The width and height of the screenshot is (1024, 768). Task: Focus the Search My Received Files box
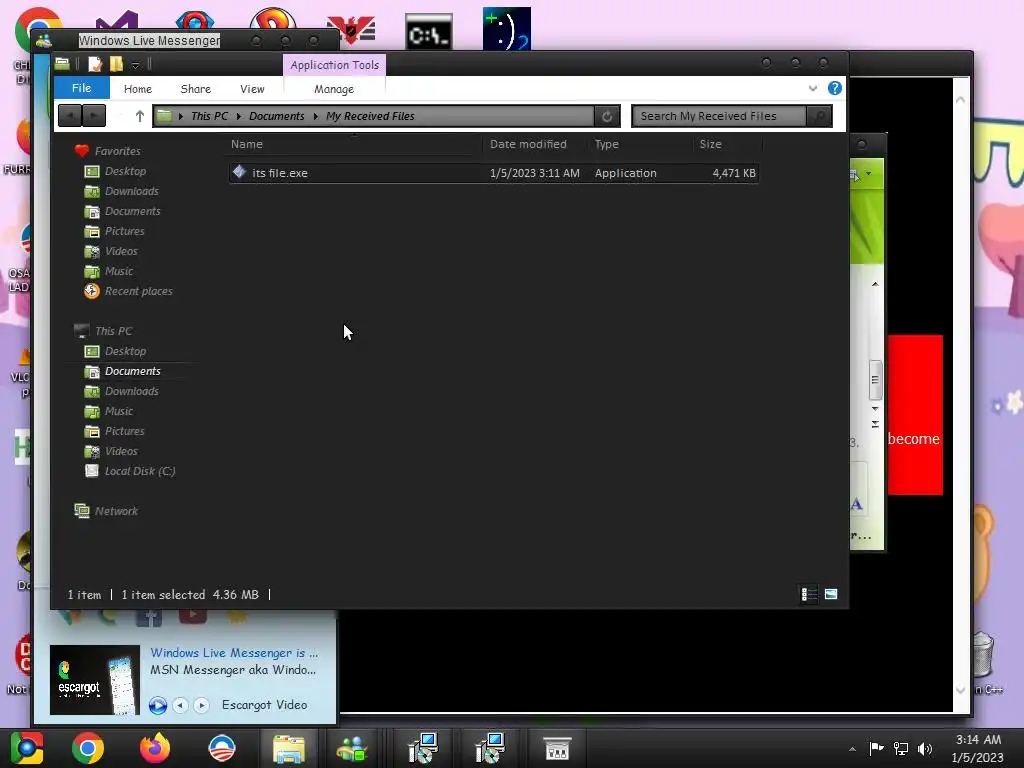pyautogui.click(x=720, y=116)
